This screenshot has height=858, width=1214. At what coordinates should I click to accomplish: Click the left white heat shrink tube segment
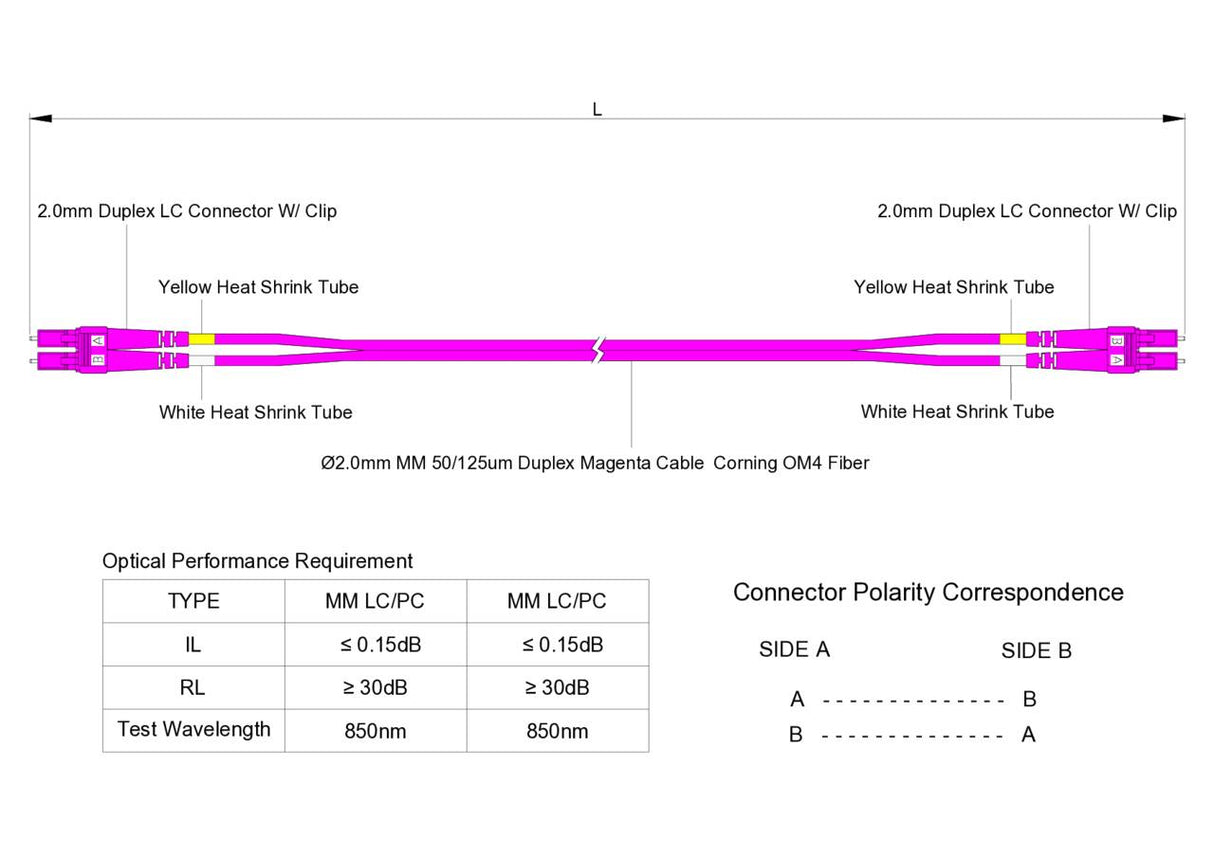coord(202,360)
